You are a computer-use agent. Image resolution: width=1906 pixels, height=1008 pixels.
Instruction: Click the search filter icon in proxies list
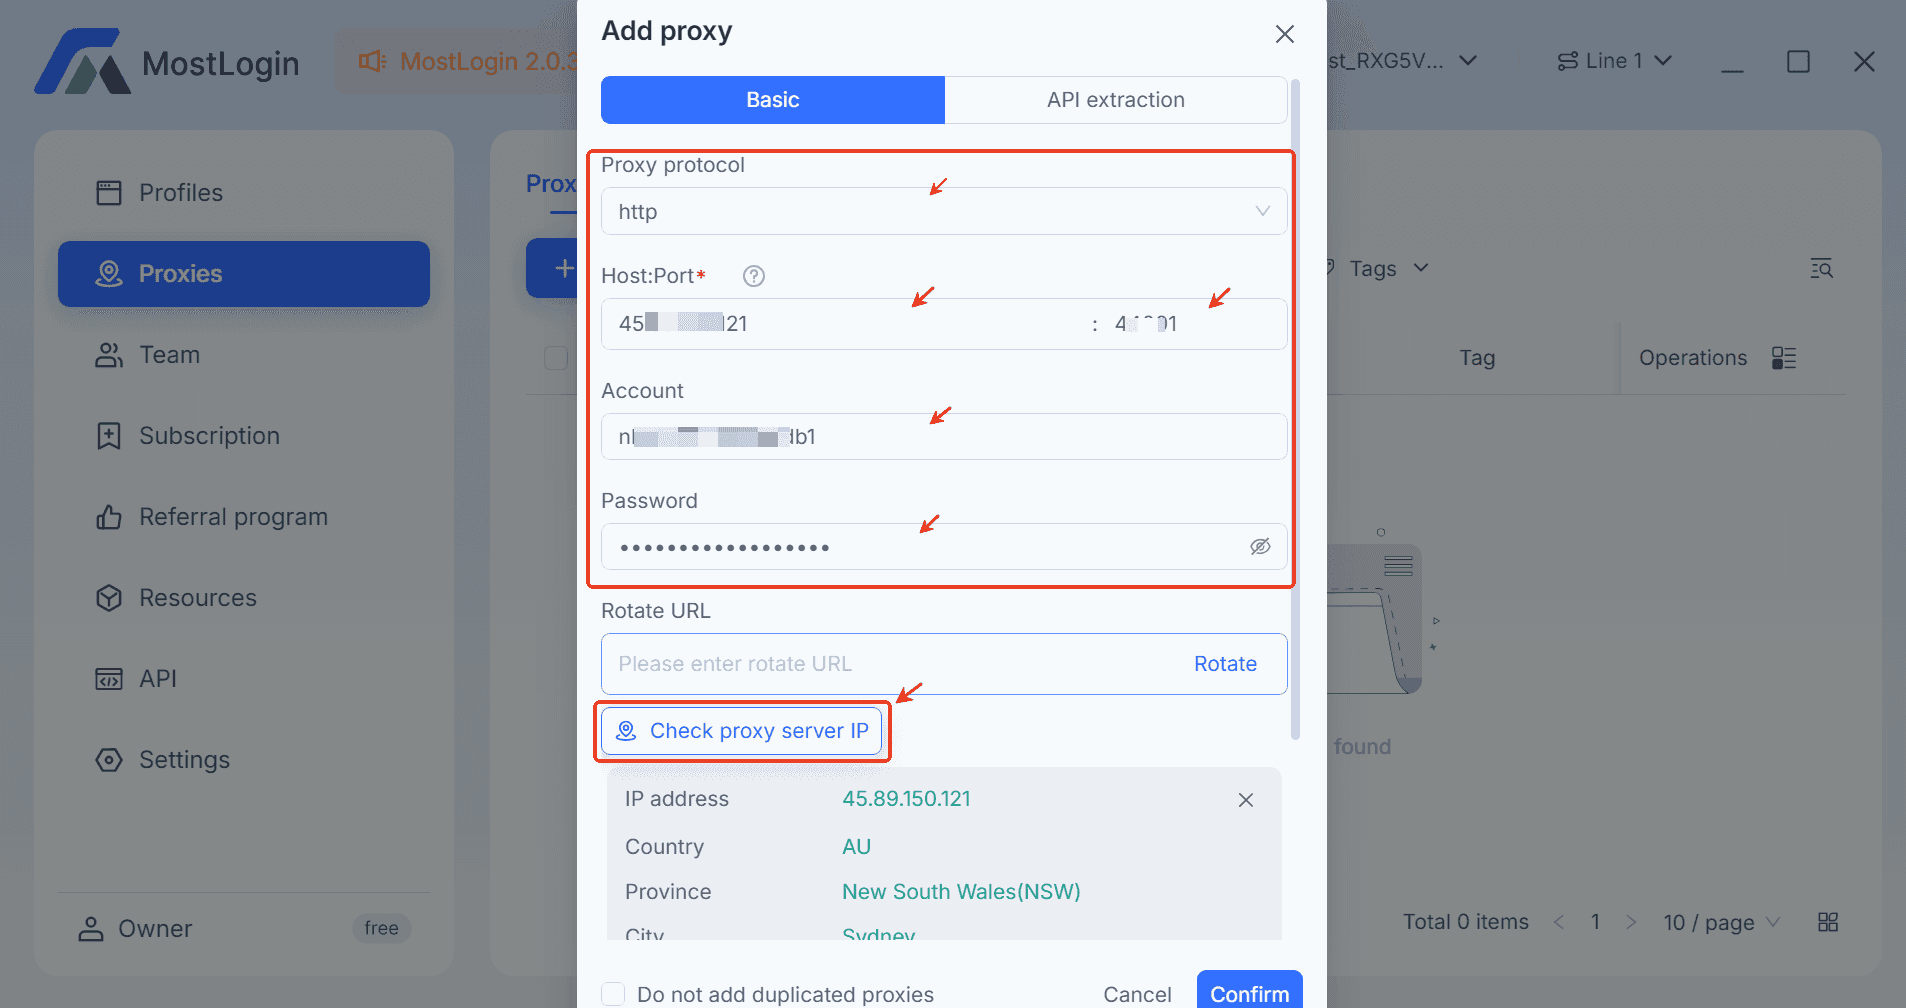[x=1821, y=268]
